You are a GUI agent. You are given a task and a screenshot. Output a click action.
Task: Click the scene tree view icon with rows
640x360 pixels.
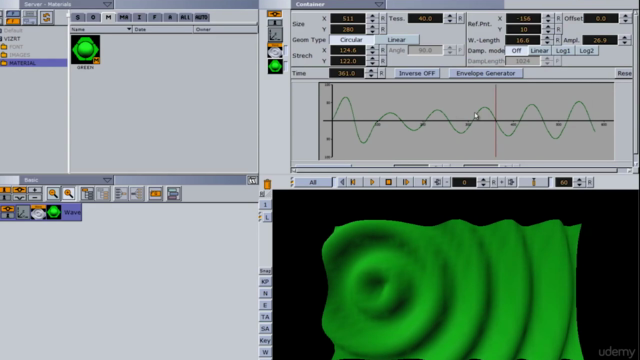87,193
